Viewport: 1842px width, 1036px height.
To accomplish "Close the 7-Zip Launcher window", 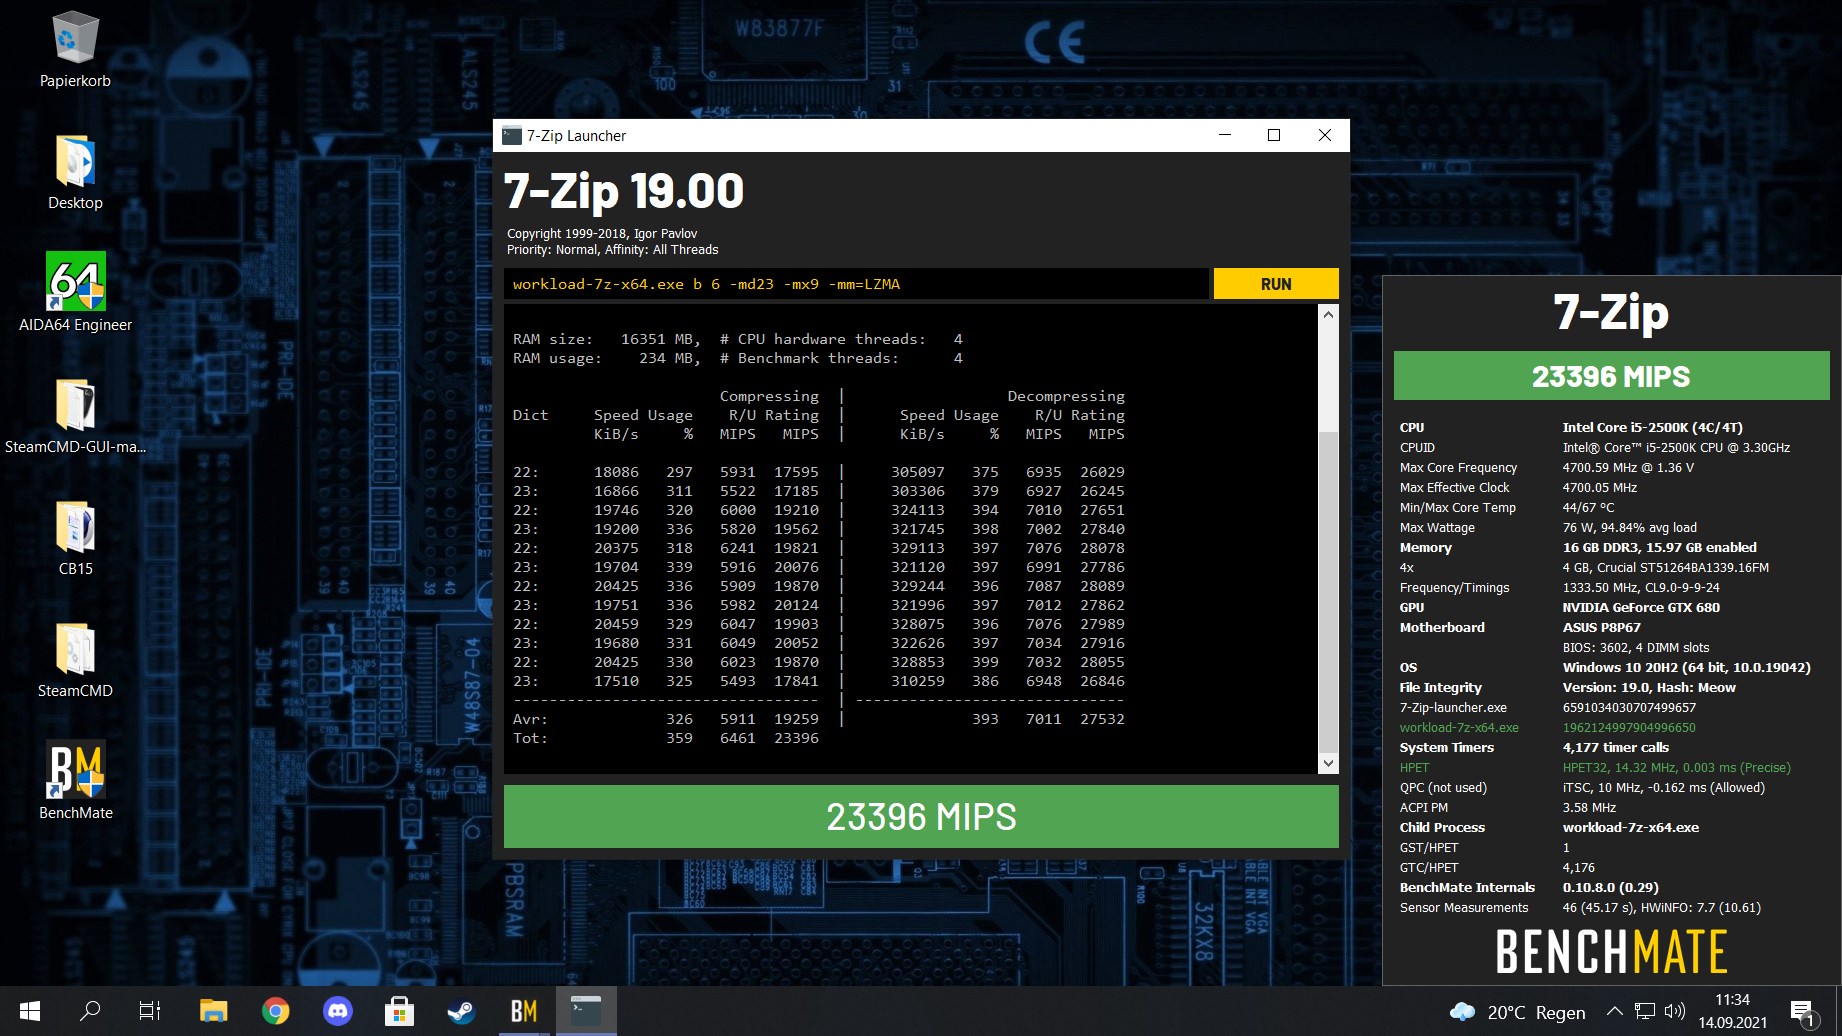I will (1324, 135).
